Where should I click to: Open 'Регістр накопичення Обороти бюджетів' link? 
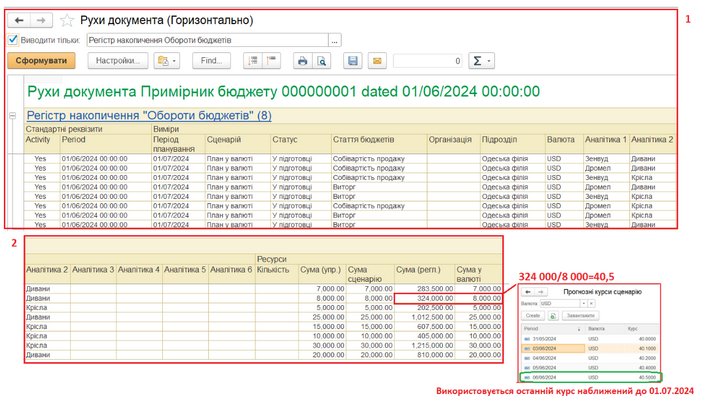click(x=148, y=116)
